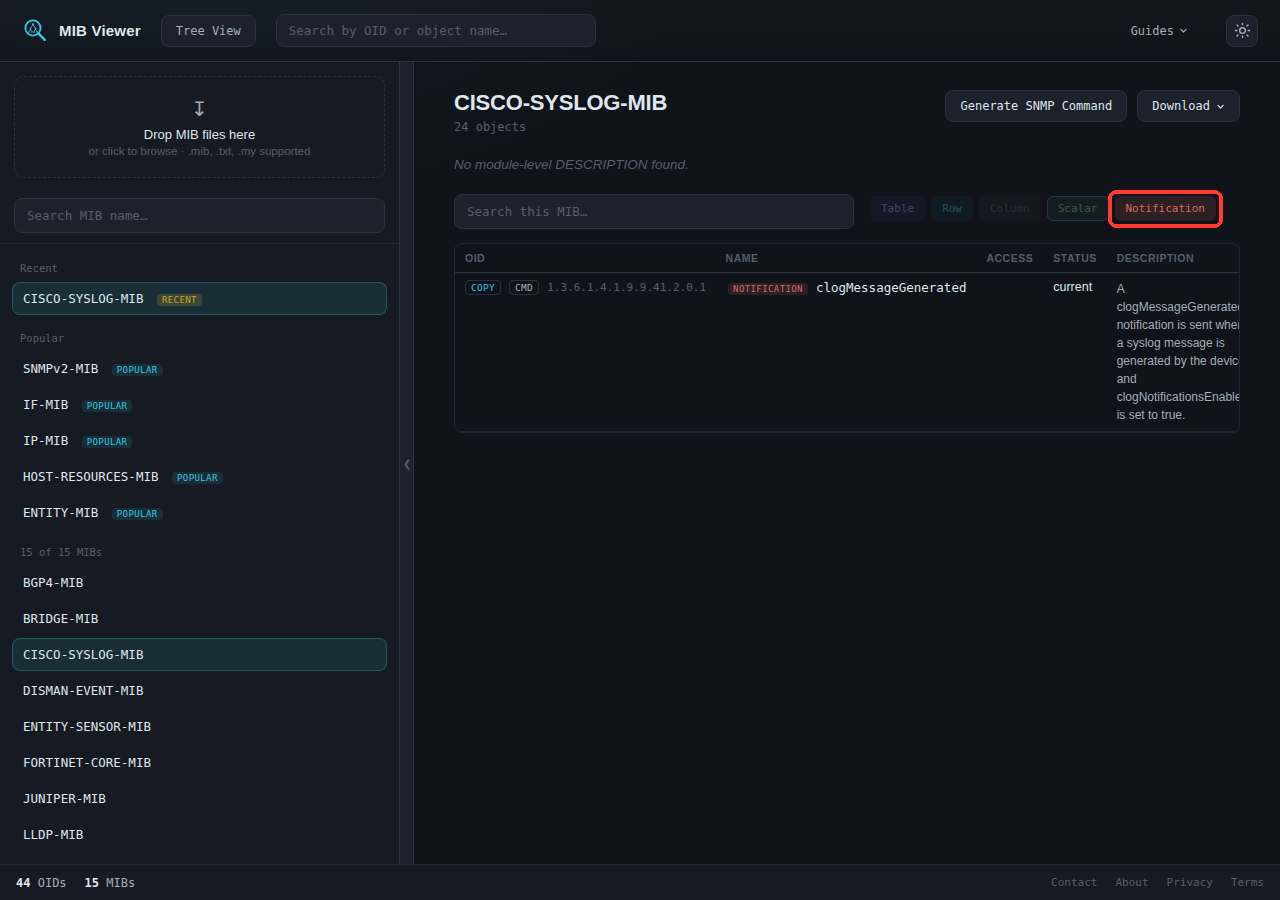Click the drop MIB files upload area
This screenshot has height=900, width=1280.
coord(199,127)
